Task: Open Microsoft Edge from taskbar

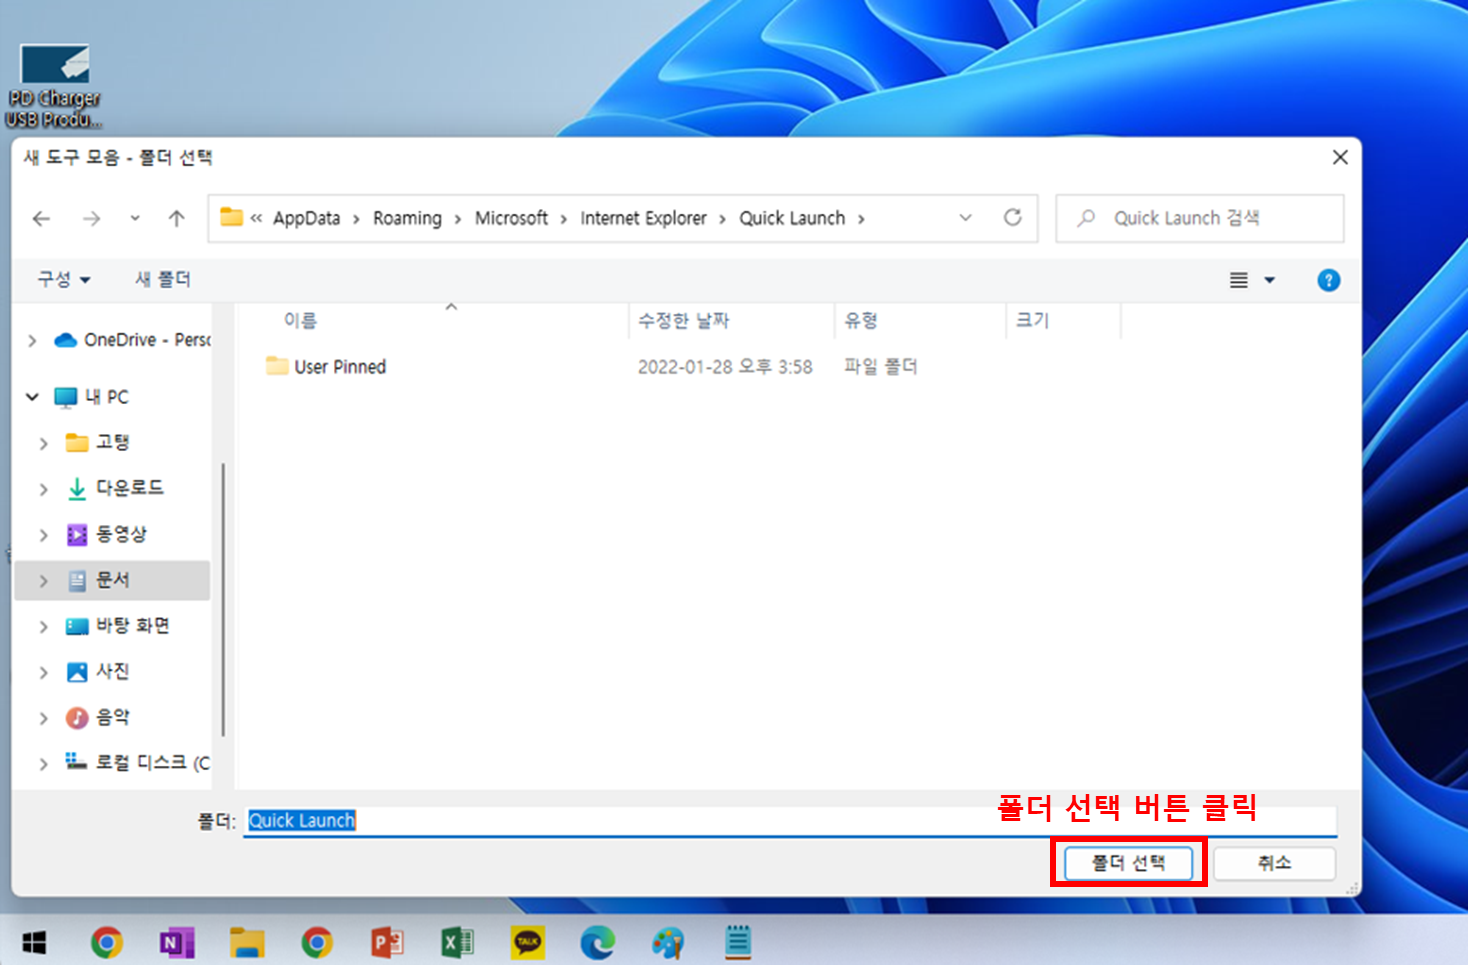Action: pyautogui.click(x=598, y=942)
